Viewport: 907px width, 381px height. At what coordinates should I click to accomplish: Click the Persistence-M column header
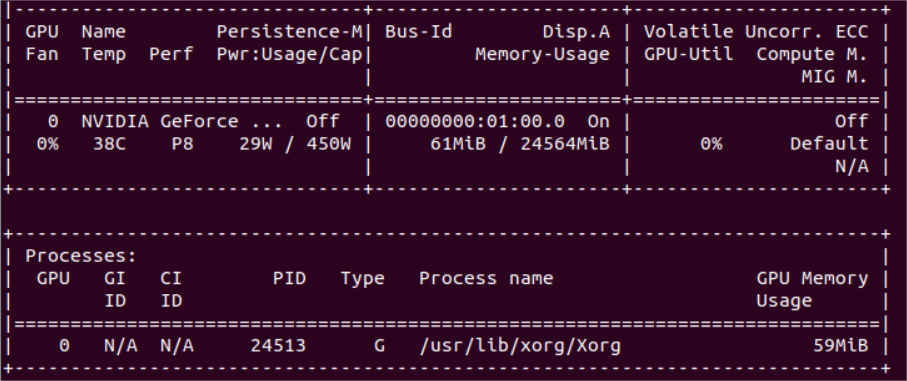click(289, 32)
